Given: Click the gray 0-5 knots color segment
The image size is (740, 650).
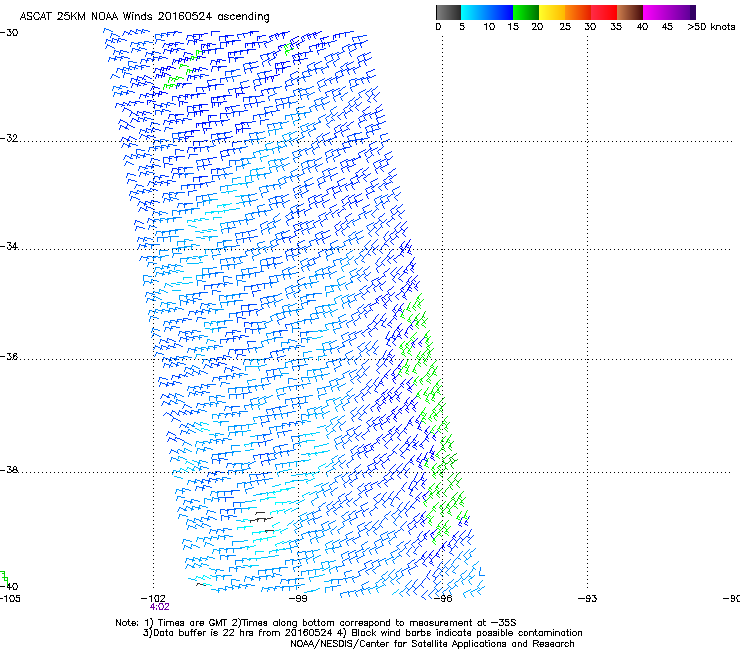Looking at the screenshot, I should pyautogui.click(x=448, y=12).
